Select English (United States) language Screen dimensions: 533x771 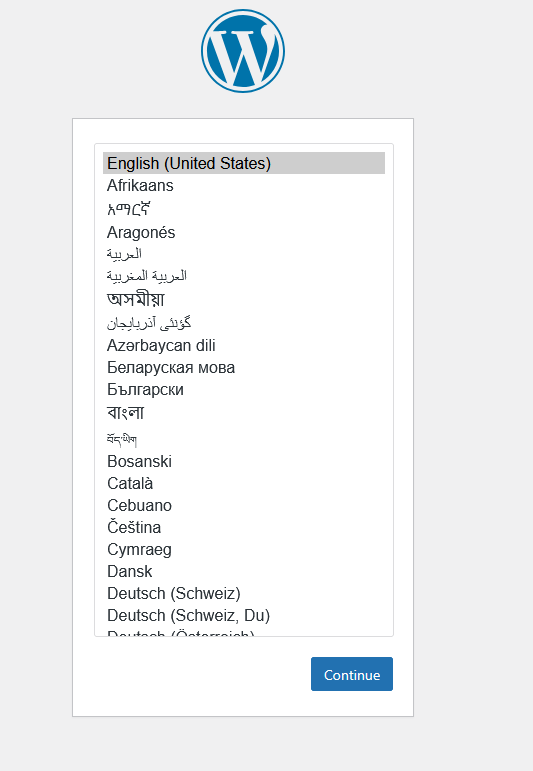click(x=244, y=163)
